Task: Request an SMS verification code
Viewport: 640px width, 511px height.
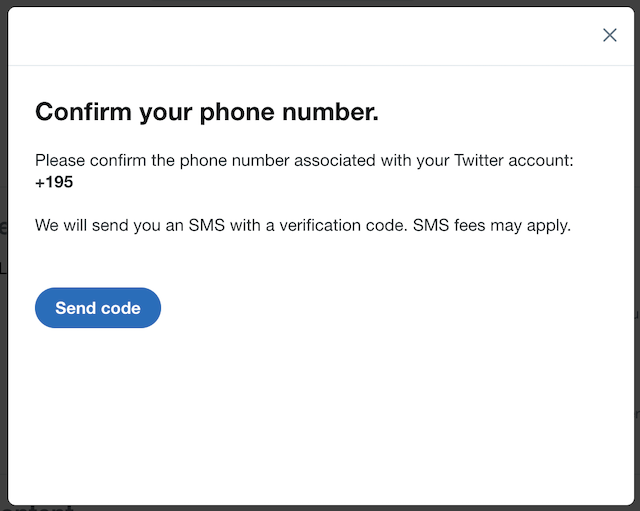Action: pyautogui.click(x=98, y=308)
